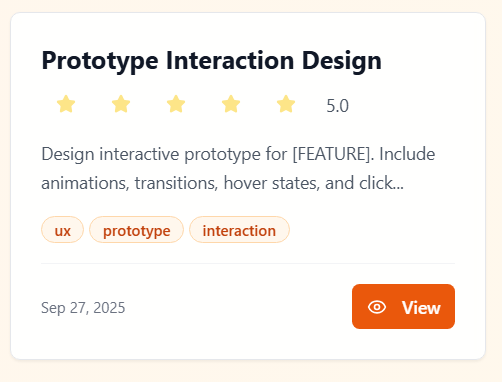Click the 'View' label text
Screen dimensions: 502x382
421,307
